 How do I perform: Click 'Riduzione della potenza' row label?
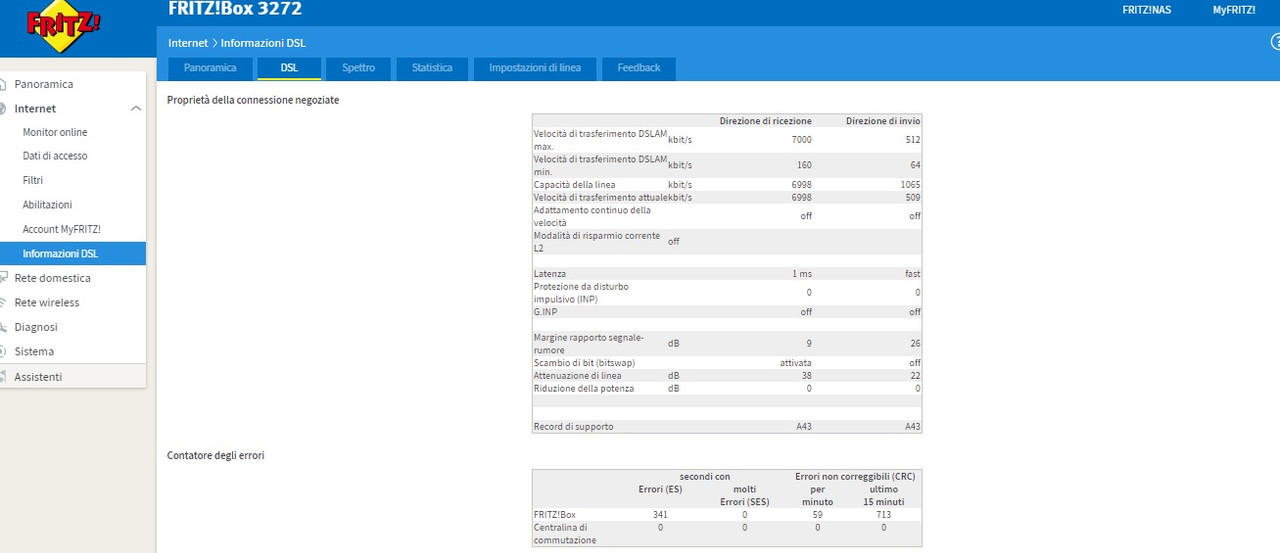tap(584, 388)
